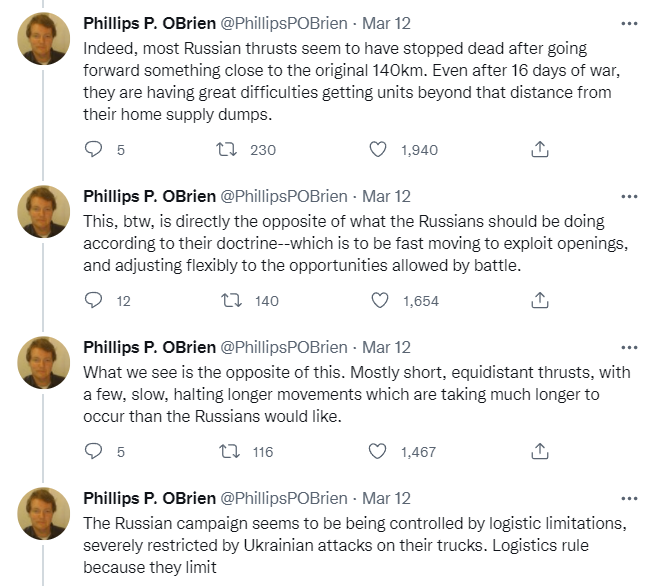Share the tweet about Russian doctrine
650x586 pixels.
coord(539,300)
